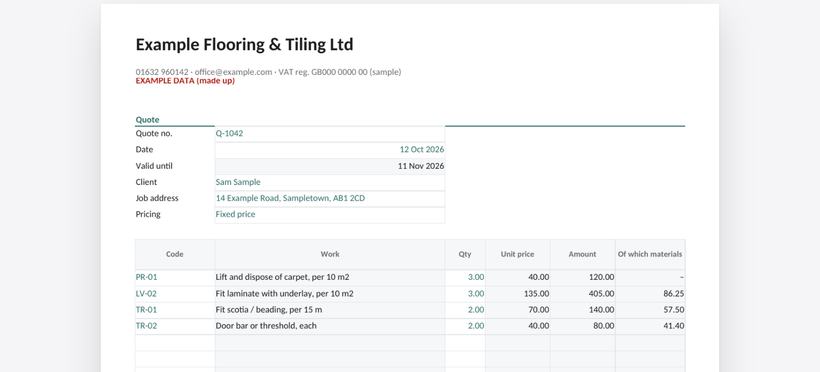This screenshot has width=820, height=372.
Task: Click the Unit price column header
Action: pyautogui.click(x=518, y=254)
